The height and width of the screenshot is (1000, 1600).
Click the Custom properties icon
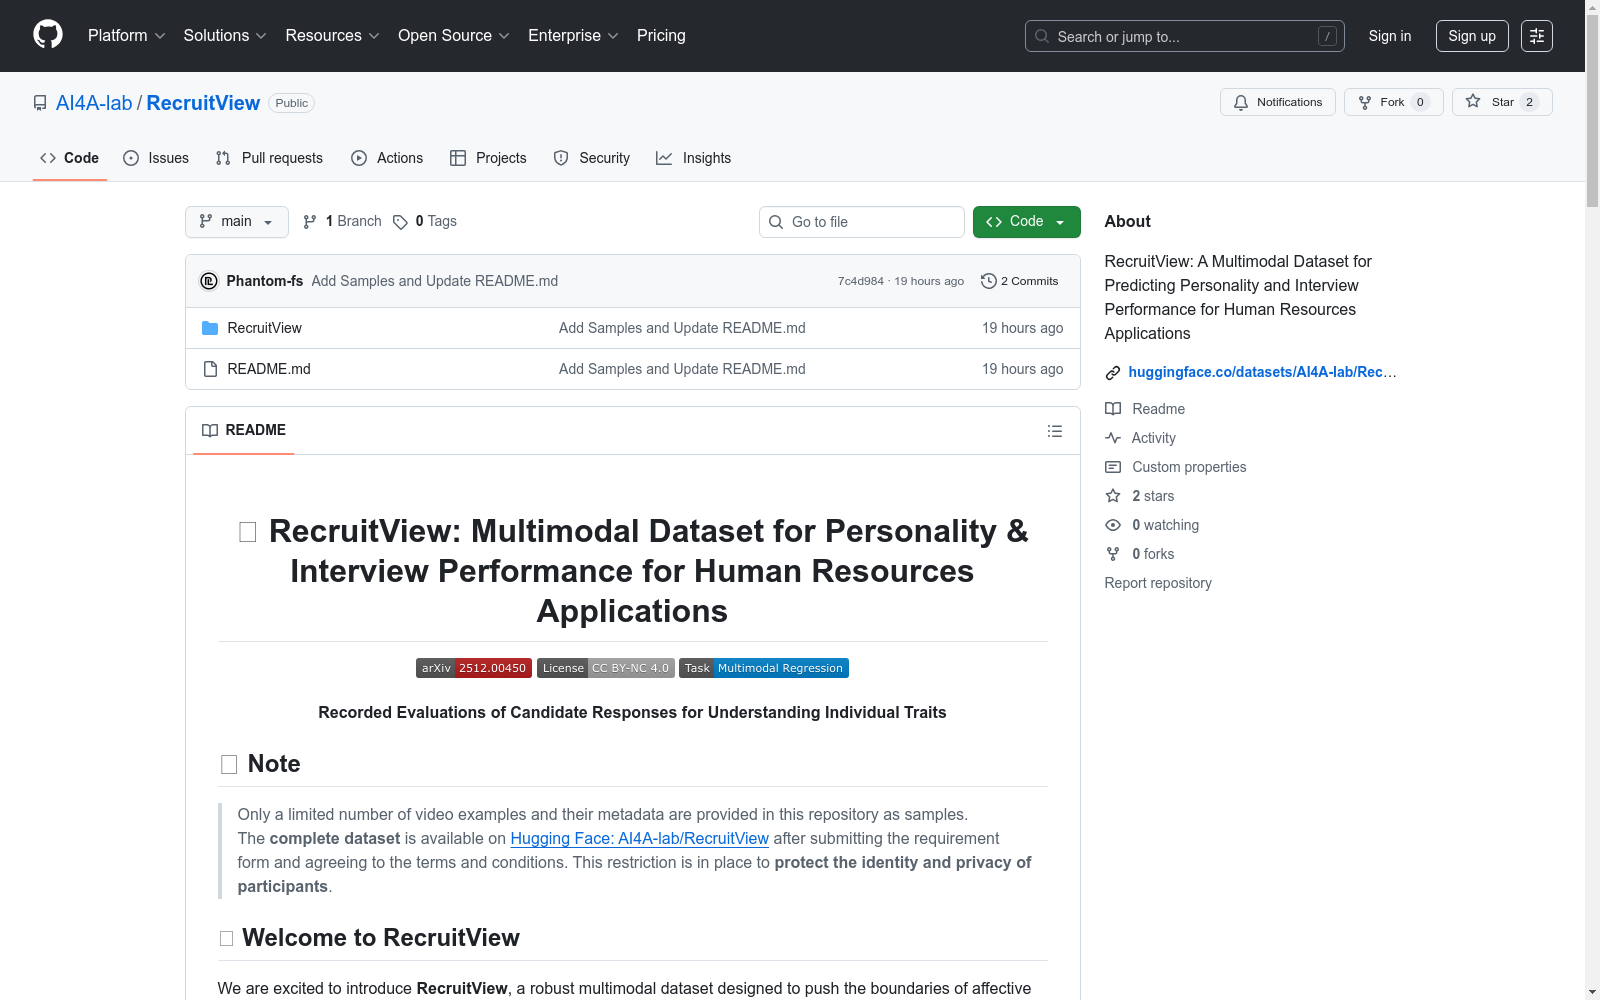(x=1113, y=467)
